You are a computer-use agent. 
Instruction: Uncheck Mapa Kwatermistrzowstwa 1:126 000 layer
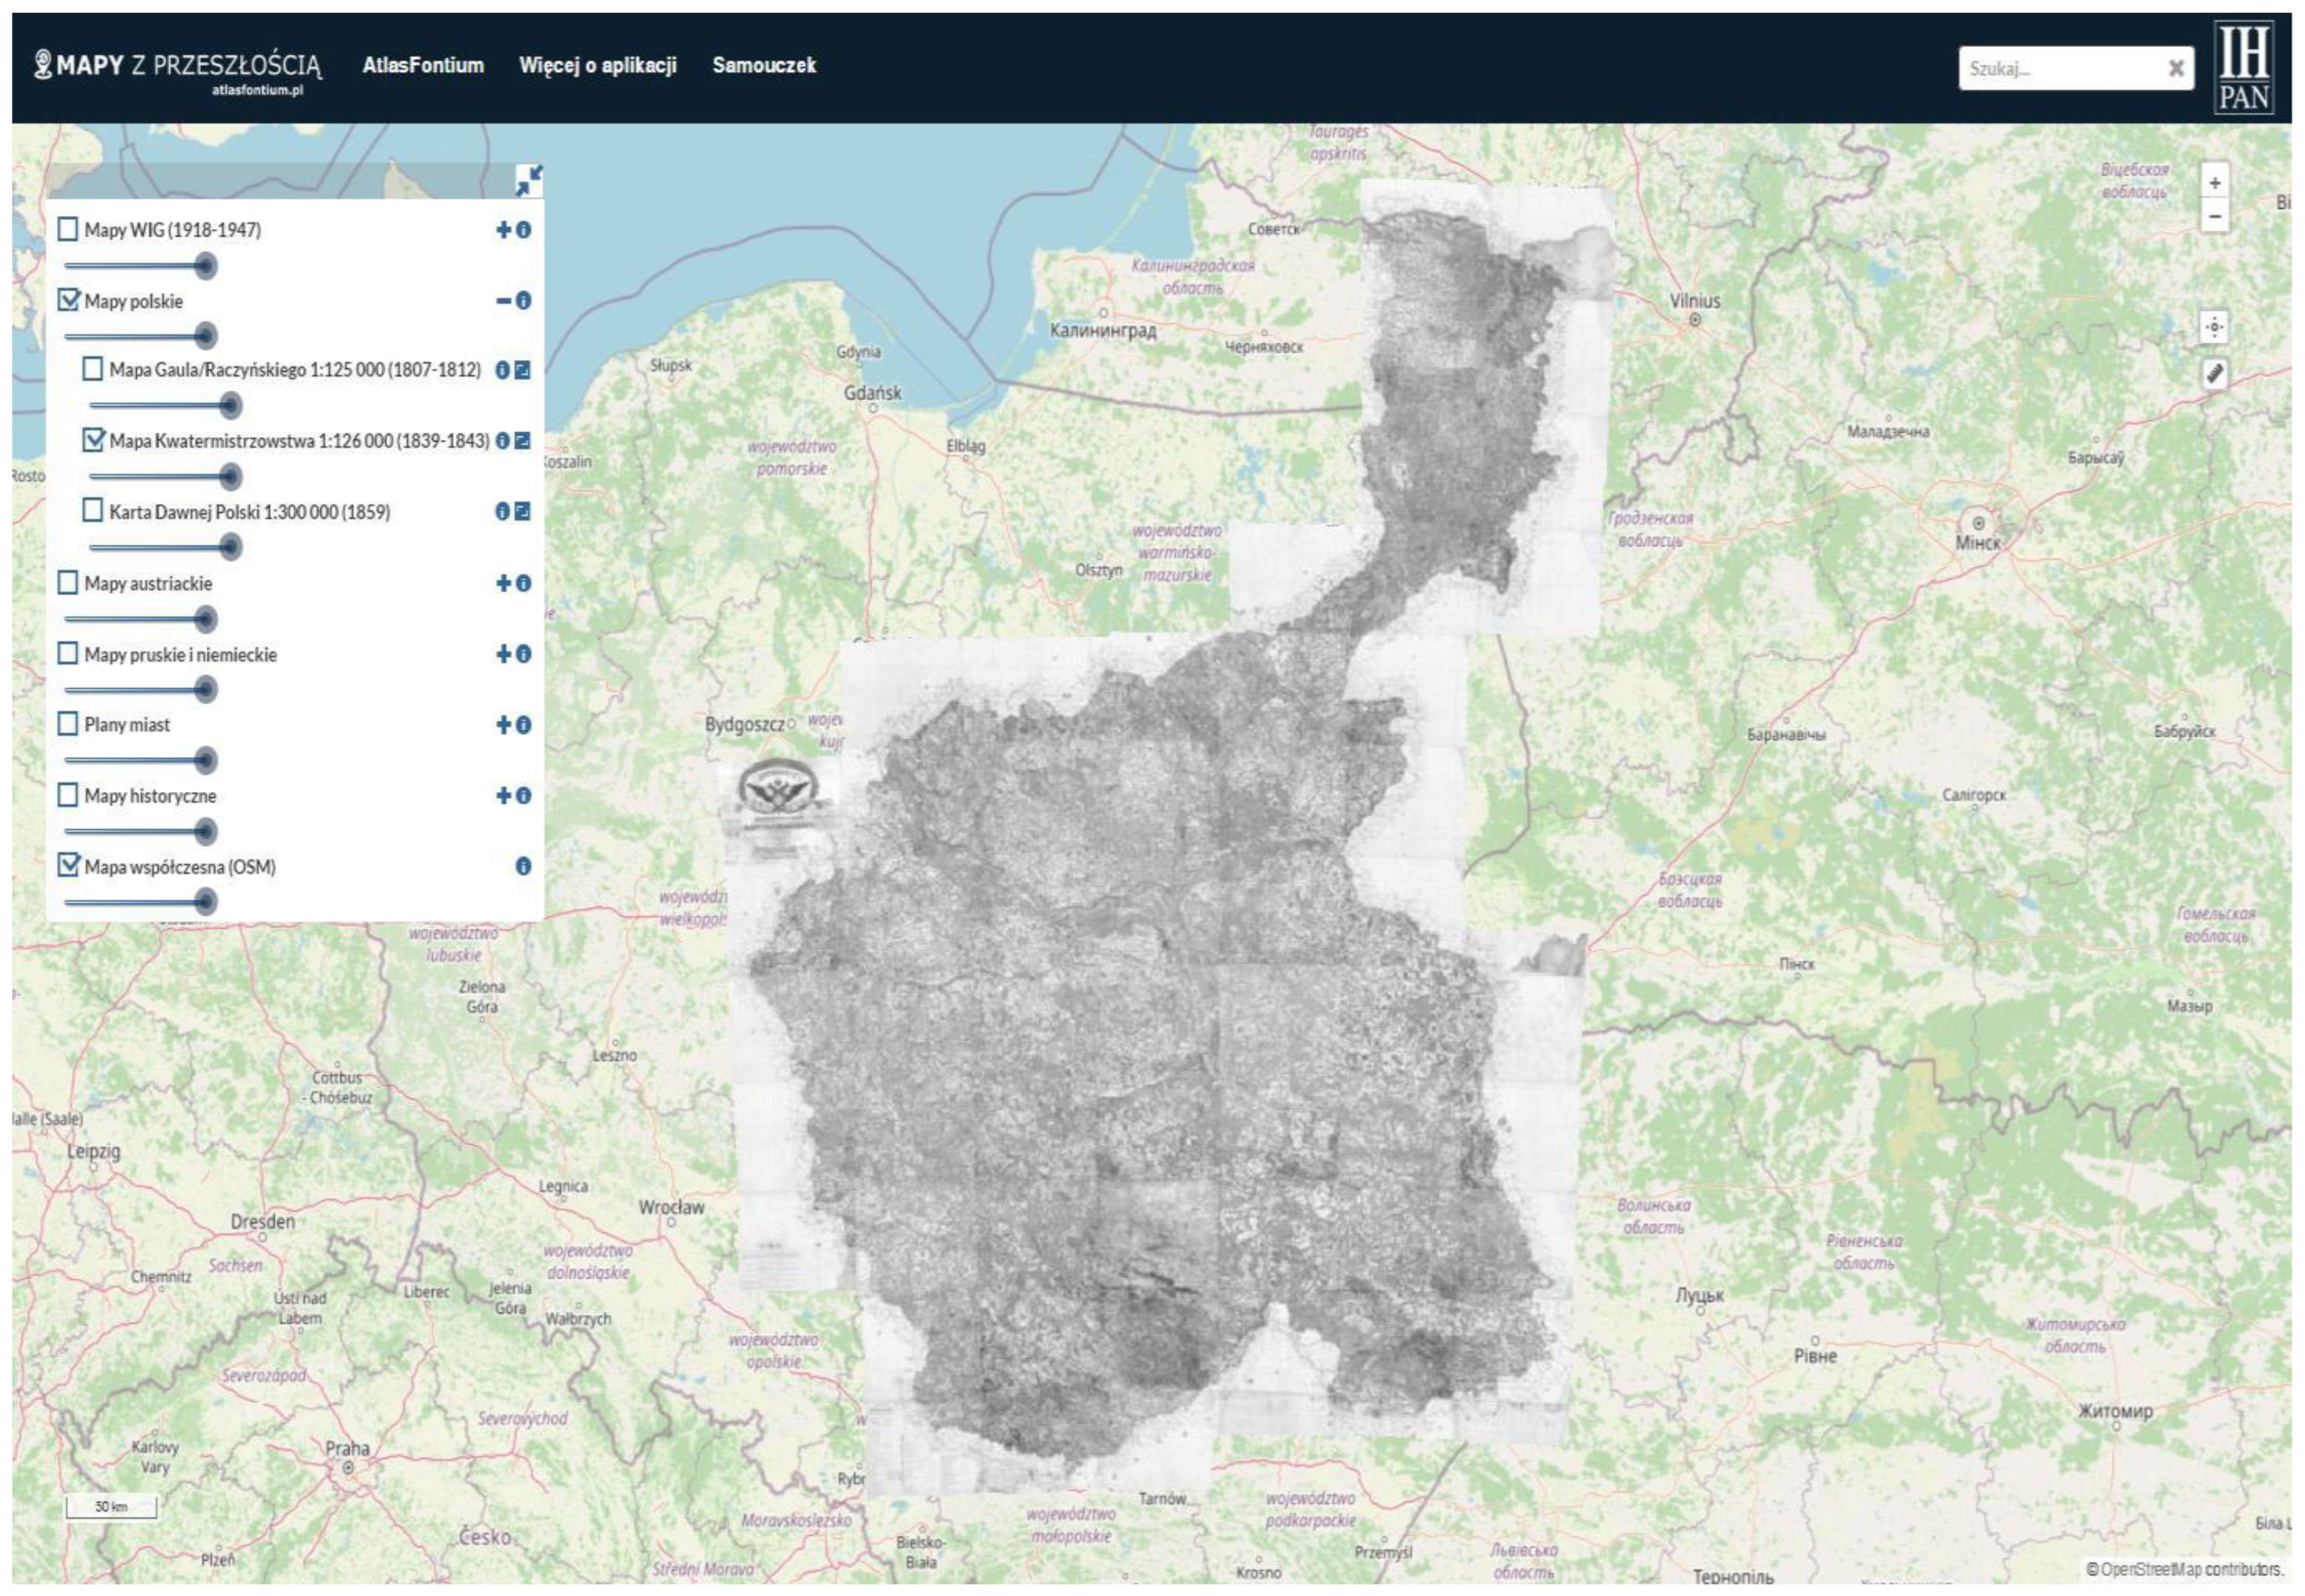(x=93, y=441)
